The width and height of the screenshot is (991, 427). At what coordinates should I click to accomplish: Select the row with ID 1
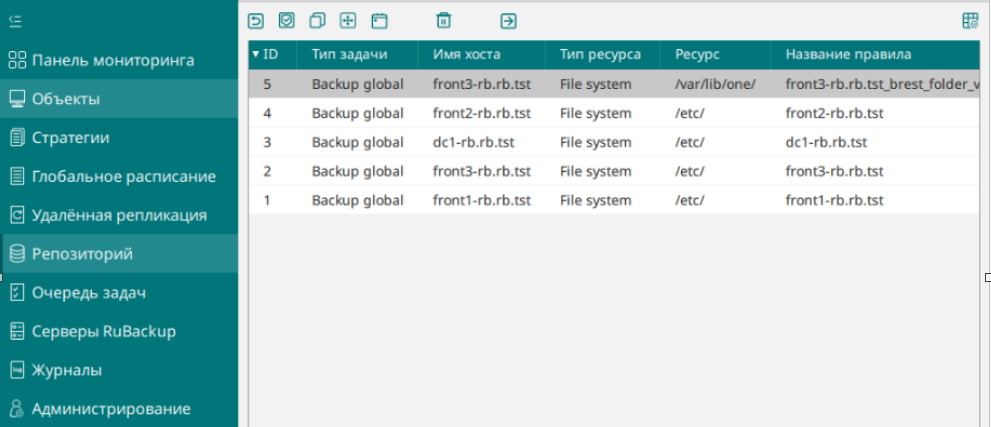(x=614, y=200)
